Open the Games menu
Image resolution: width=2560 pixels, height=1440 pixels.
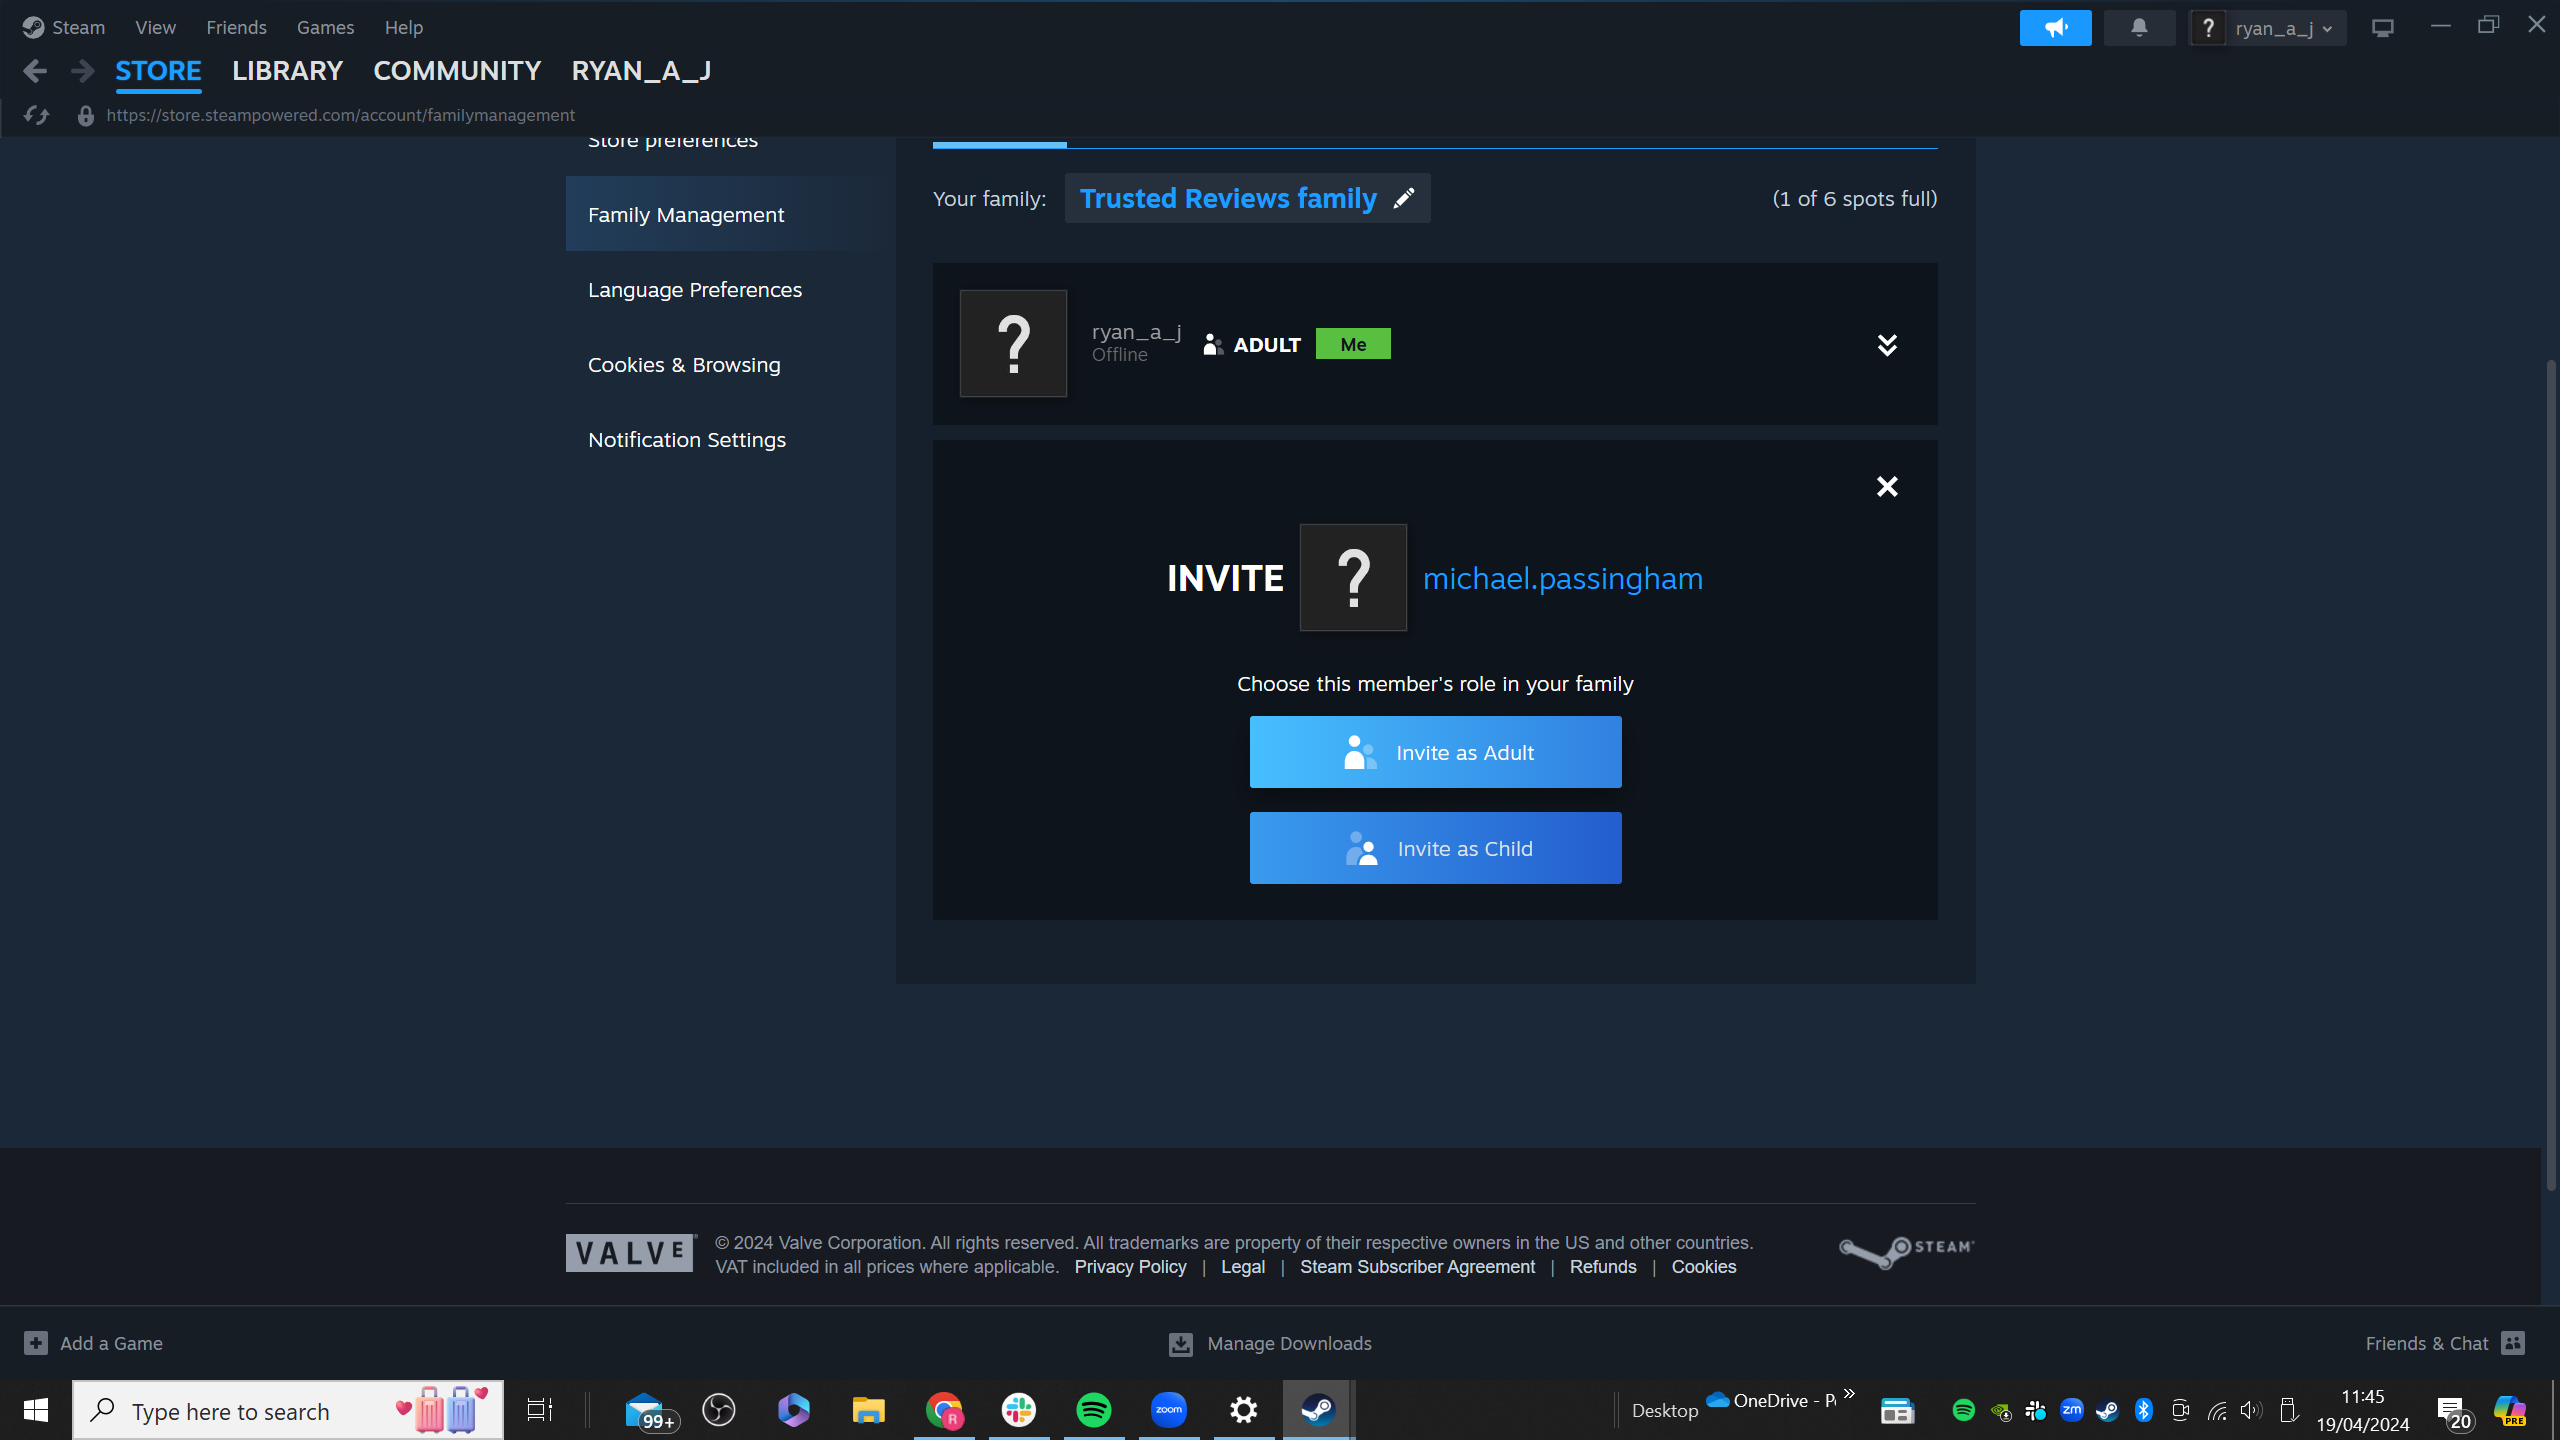pyautogui.click(x=325, y=27)
